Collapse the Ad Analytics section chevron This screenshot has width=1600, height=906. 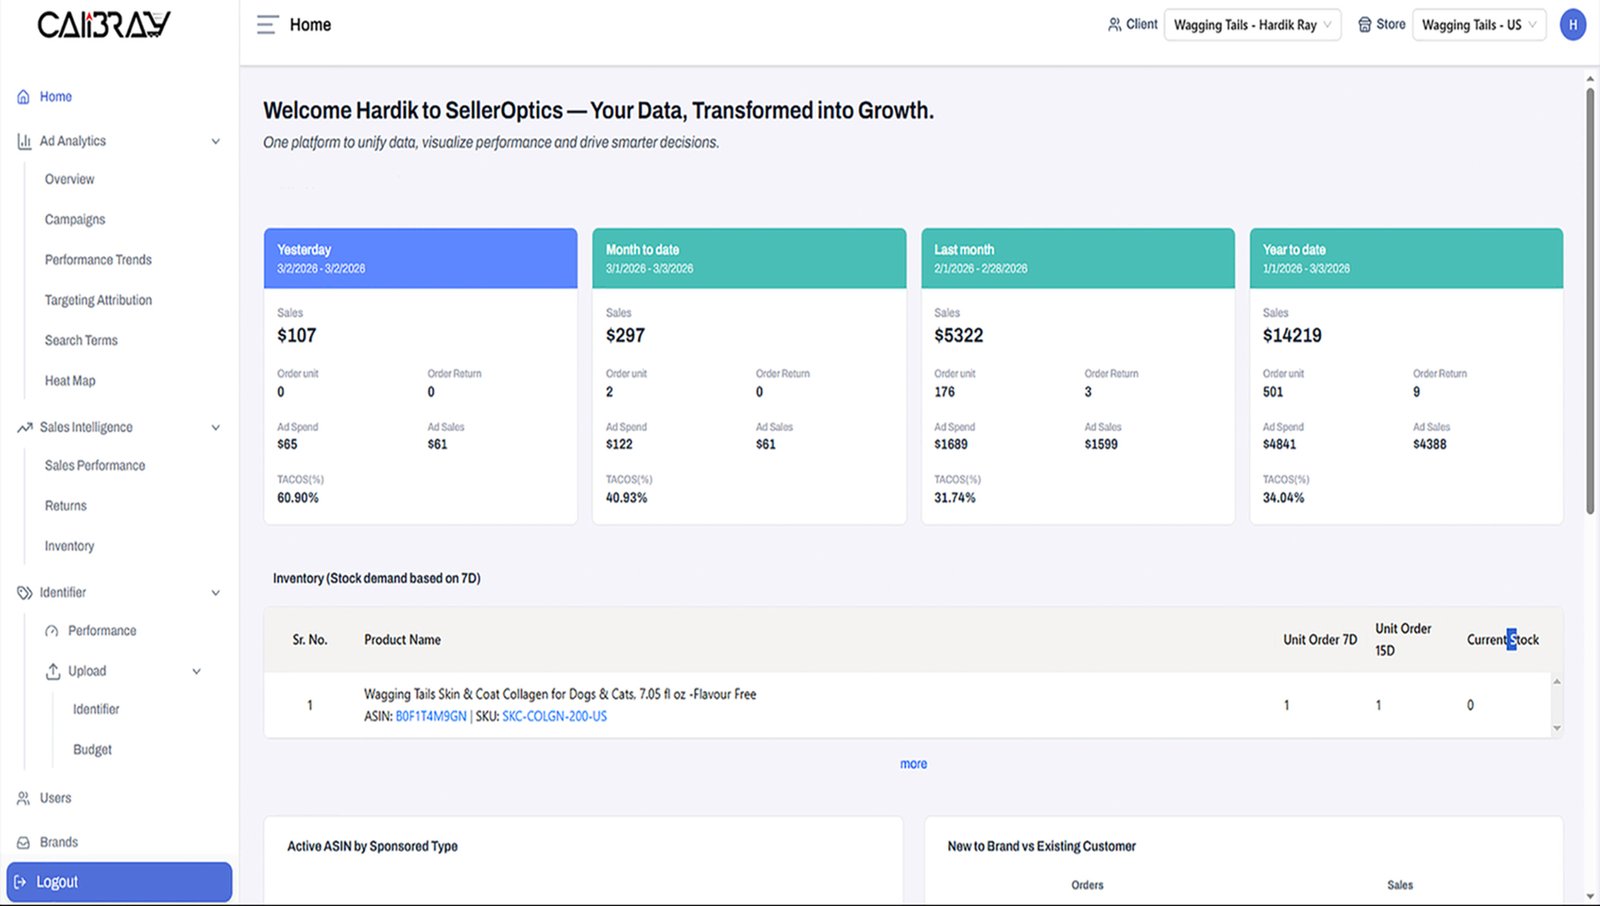click(215, 142)
